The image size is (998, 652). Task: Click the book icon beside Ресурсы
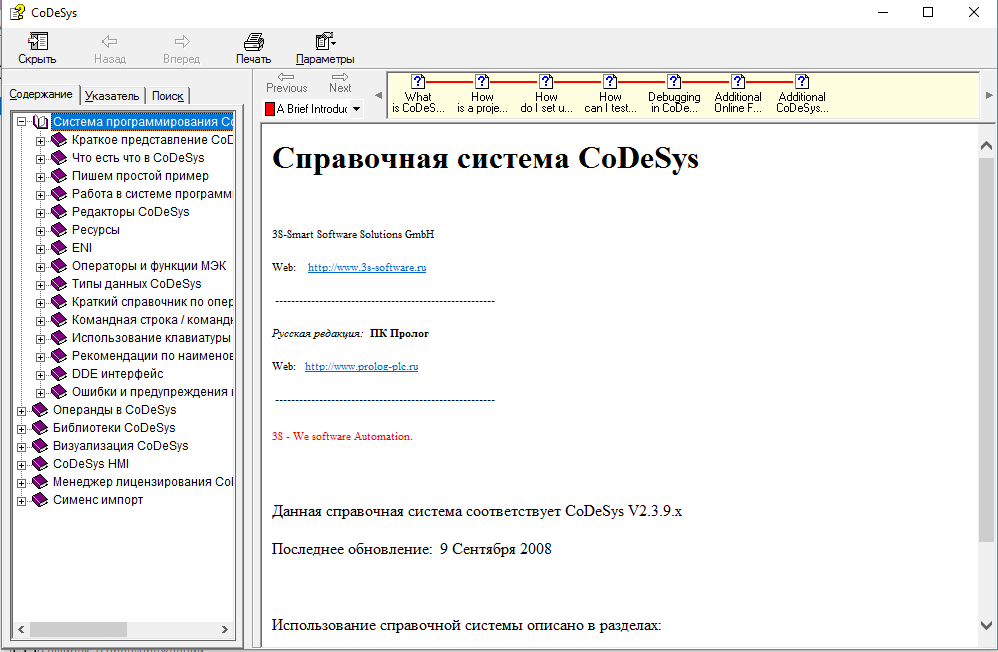coord(59,230)
